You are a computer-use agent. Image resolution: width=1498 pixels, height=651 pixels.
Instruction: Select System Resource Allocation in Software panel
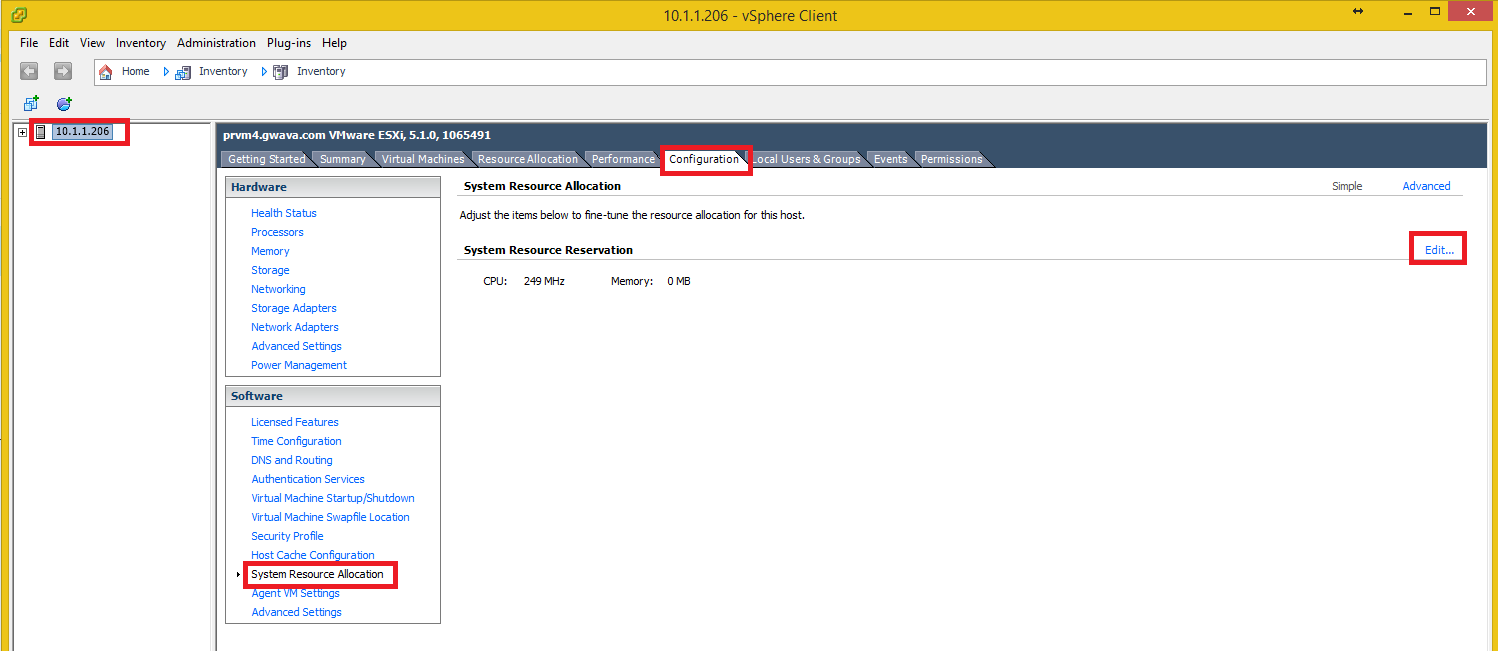point(317,574)
